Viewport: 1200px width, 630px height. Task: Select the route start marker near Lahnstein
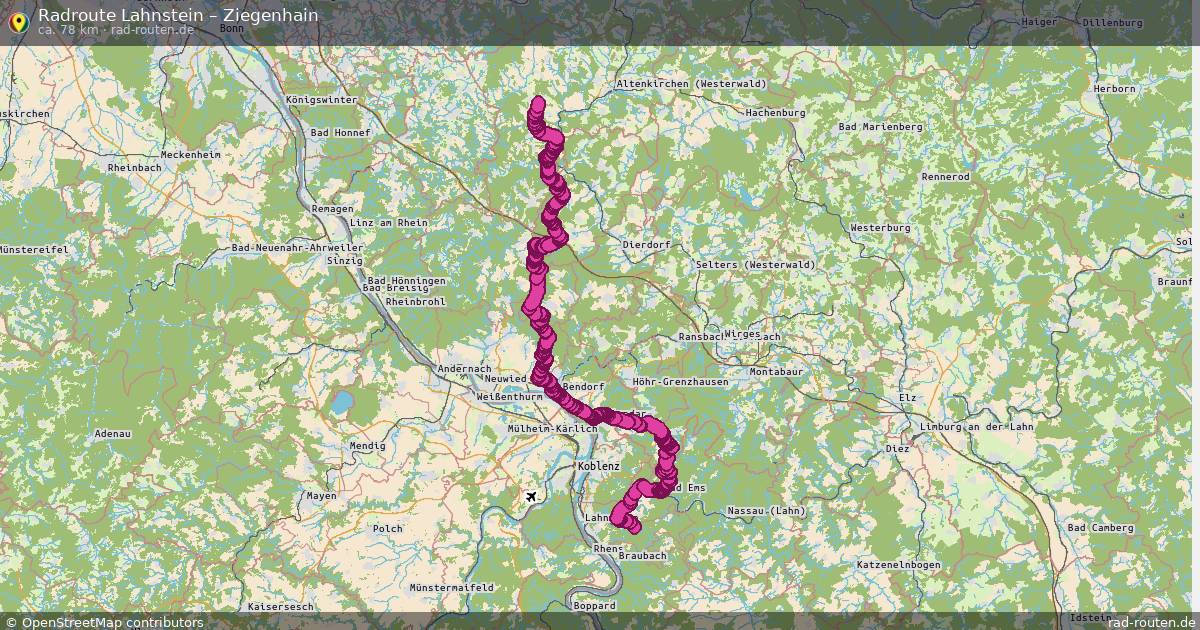[633, 526]
